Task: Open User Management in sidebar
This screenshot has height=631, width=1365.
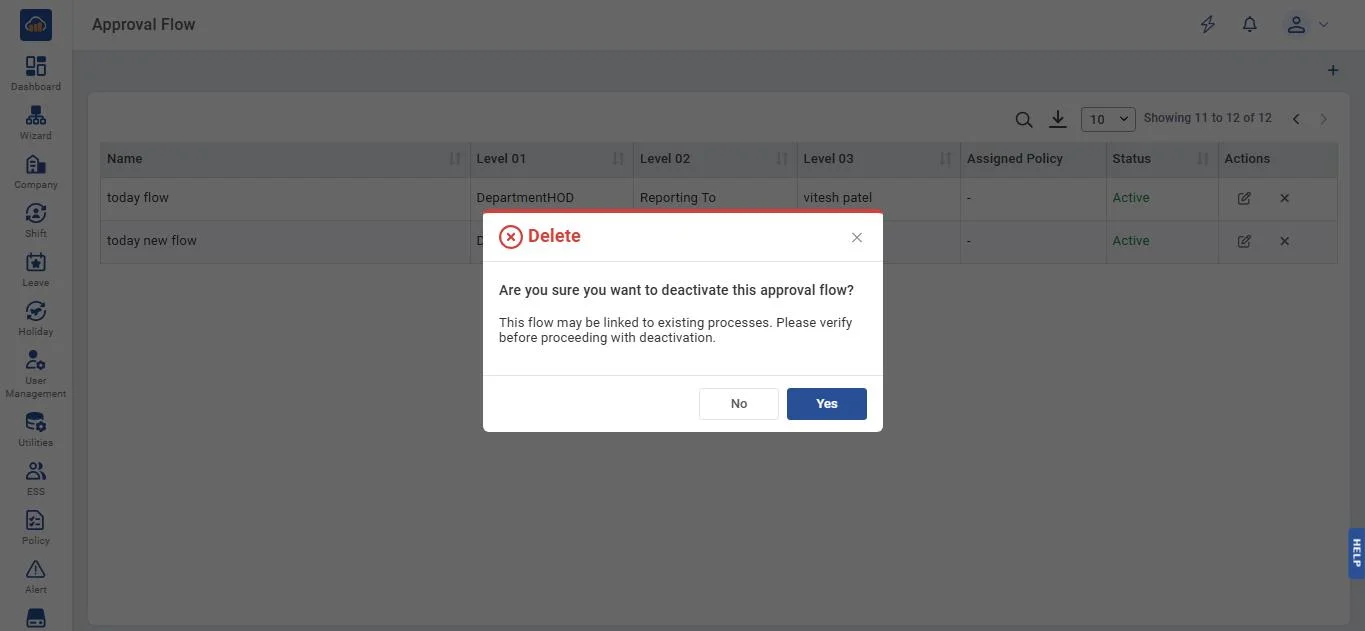Action: (x=36, y=373)
